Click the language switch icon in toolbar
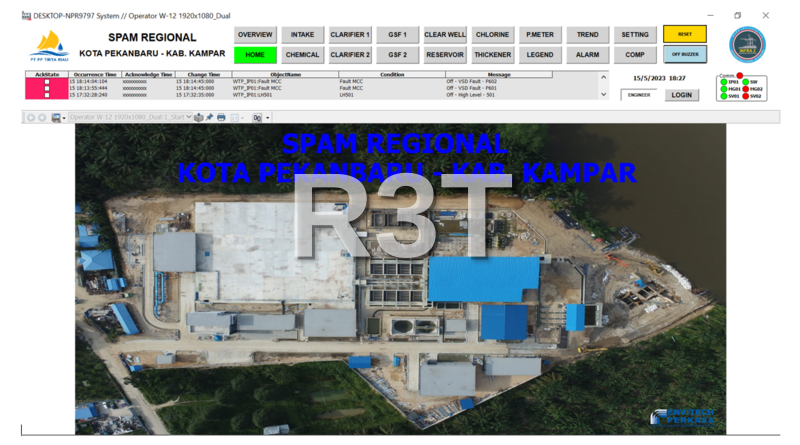This screenshot has height=445, width=800. coord(257,117)
